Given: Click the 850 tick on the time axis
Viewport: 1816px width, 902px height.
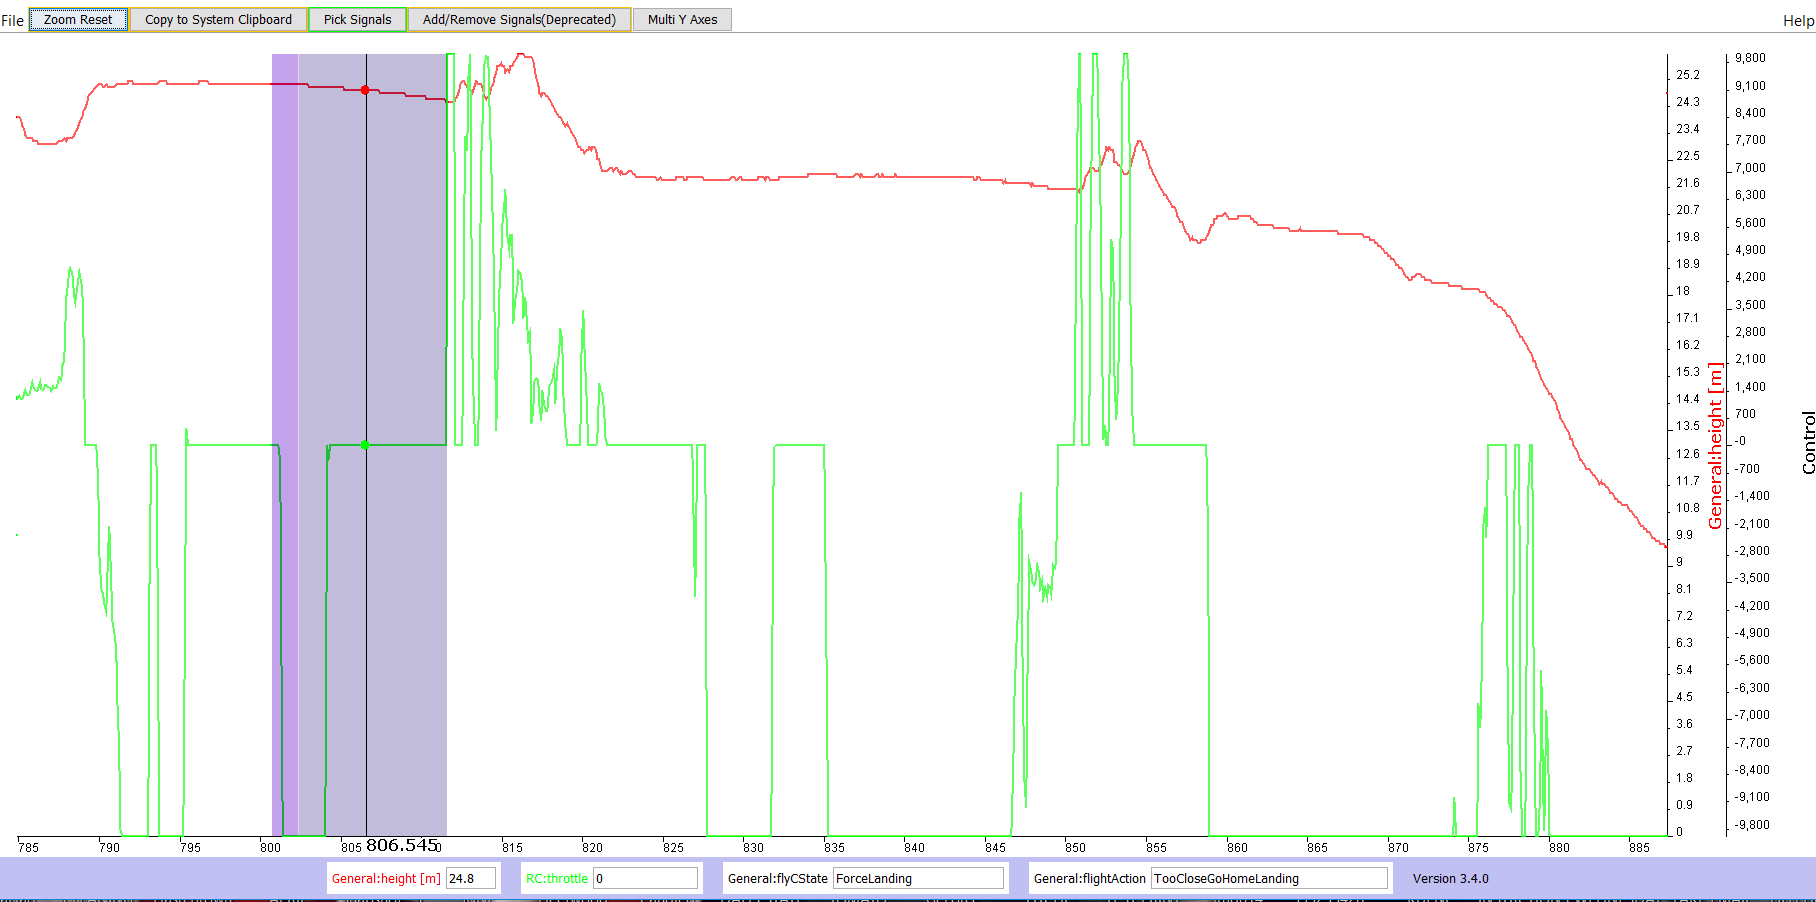Looking at the screenshot, I should [1075, 848].
